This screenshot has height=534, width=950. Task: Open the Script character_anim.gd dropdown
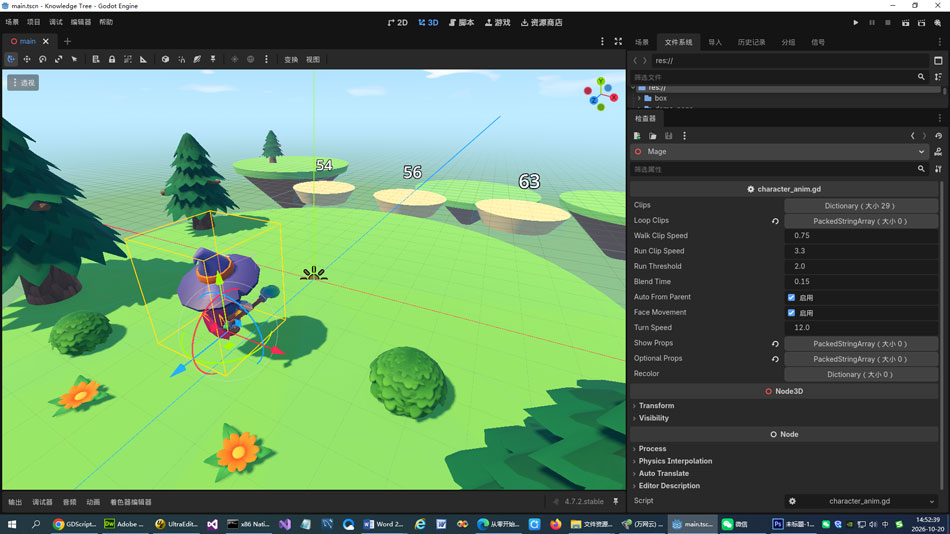click(860, 501)
